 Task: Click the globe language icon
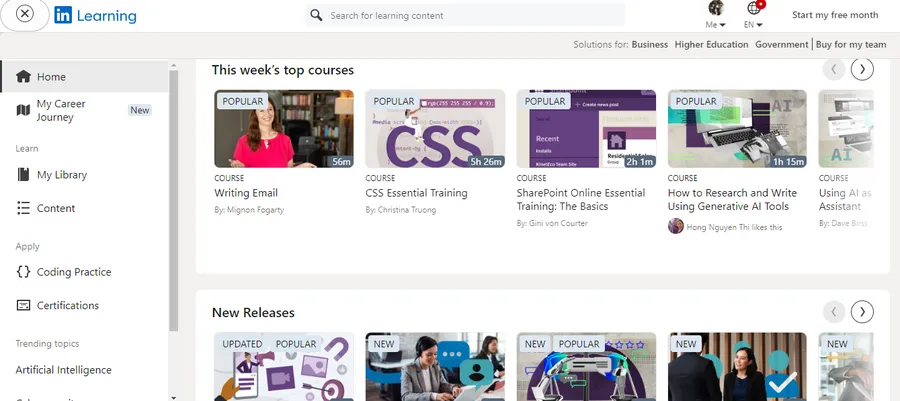pyautogui.click(x=754, y=9)
